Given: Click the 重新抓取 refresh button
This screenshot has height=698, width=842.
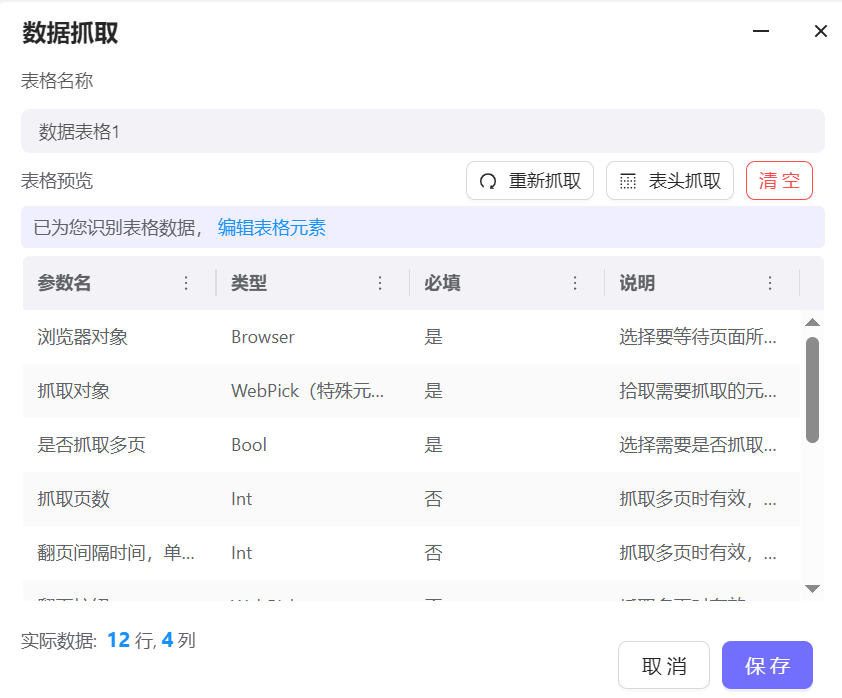Looking at the screenshot, I should (x=530, y=181).
